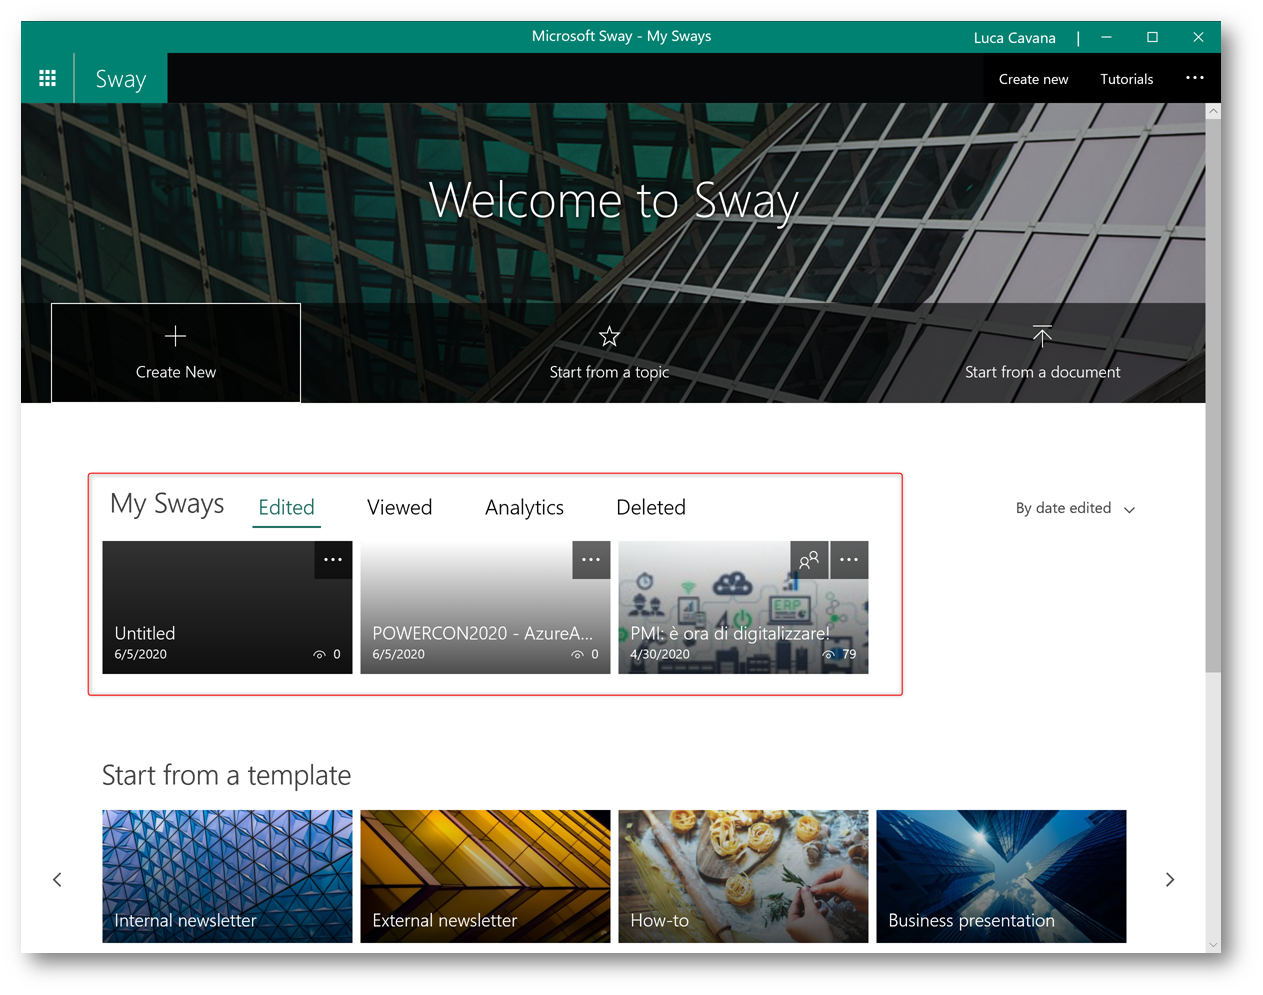Choose the Business presentation template
Screen dimensions: 1263x995
[1001, 876]
